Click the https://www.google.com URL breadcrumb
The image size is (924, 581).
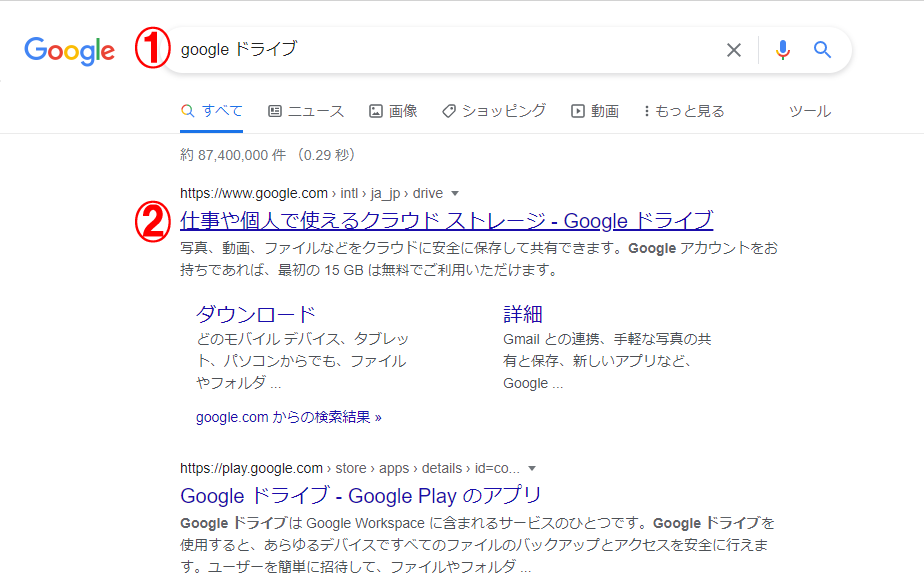(x=311, y=193)
